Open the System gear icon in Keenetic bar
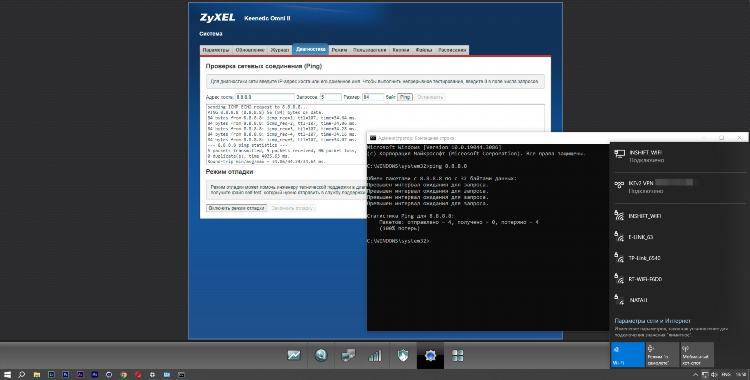This screenshot has height=380, width=750. click(430, 355)
